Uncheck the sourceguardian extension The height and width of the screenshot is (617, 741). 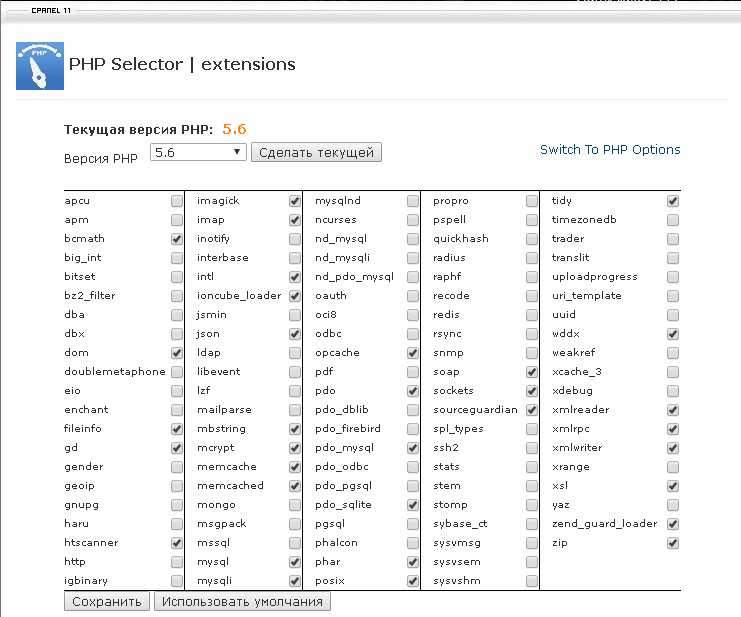coord(532,410)
